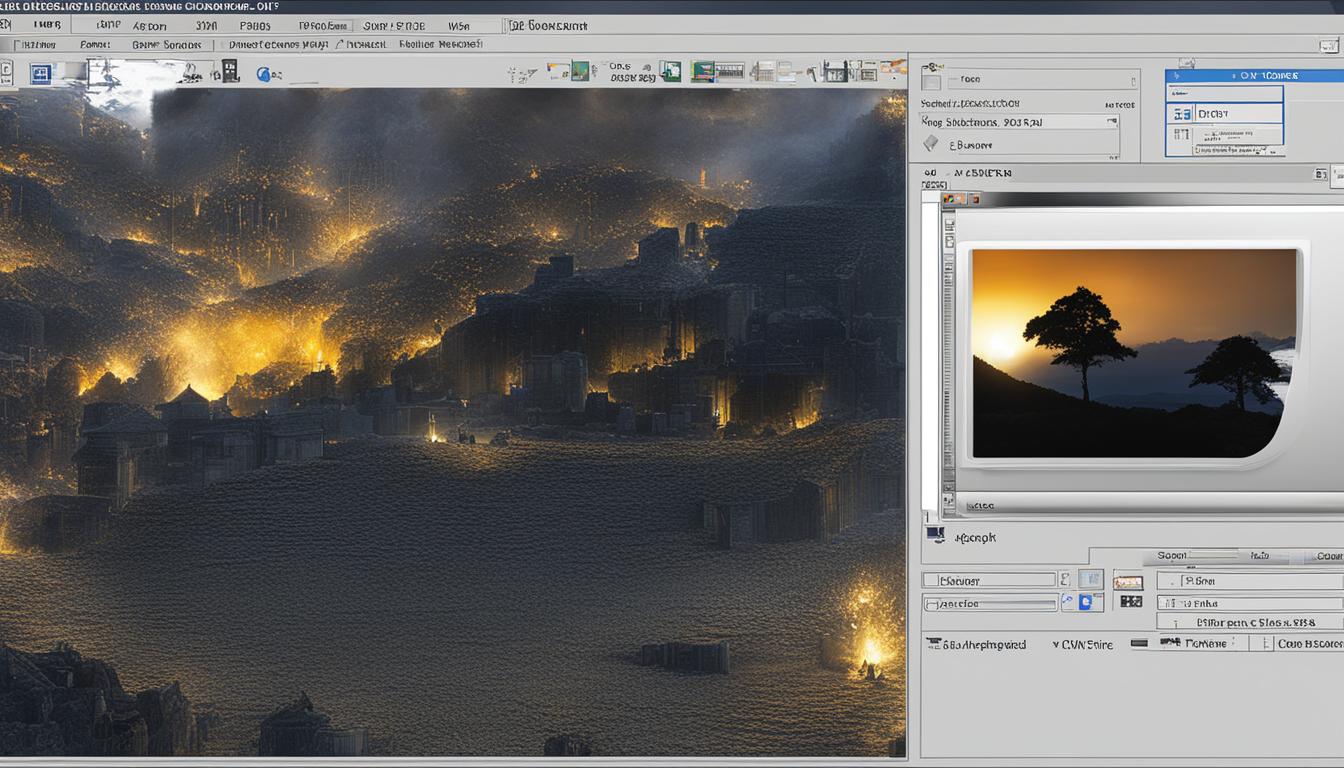Select the calendar grid icon beside Dicisy field
The height and width of the screenshot is (768, 1344).
pyautogui.click(x=1180, y=115)
